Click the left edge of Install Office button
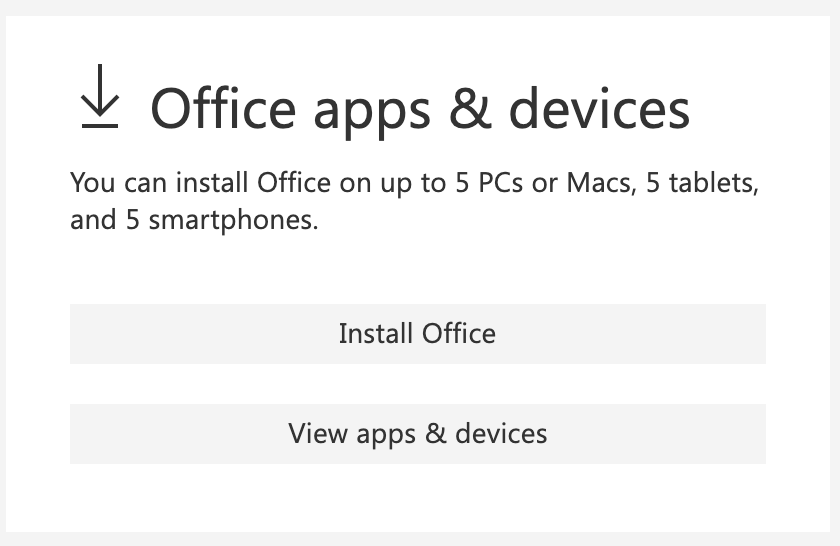This screenshot has width=840, height=546. [76, 334]
